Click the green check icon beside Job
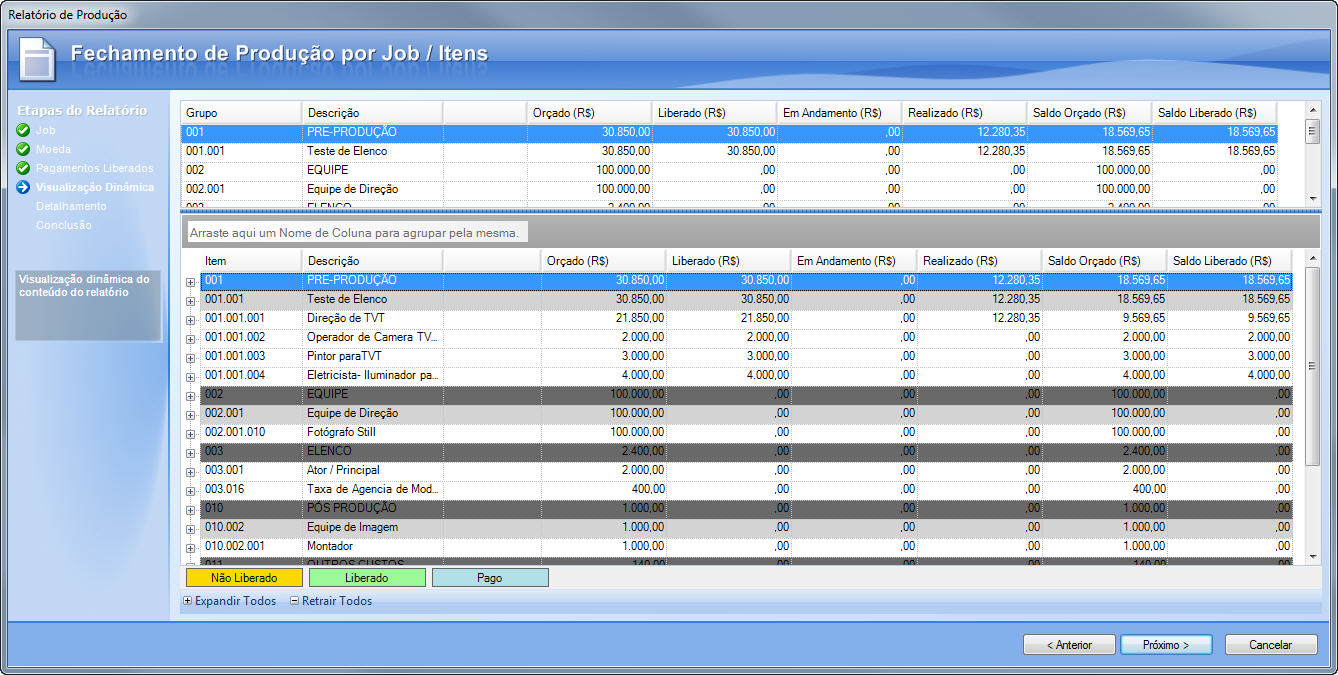 23,130
